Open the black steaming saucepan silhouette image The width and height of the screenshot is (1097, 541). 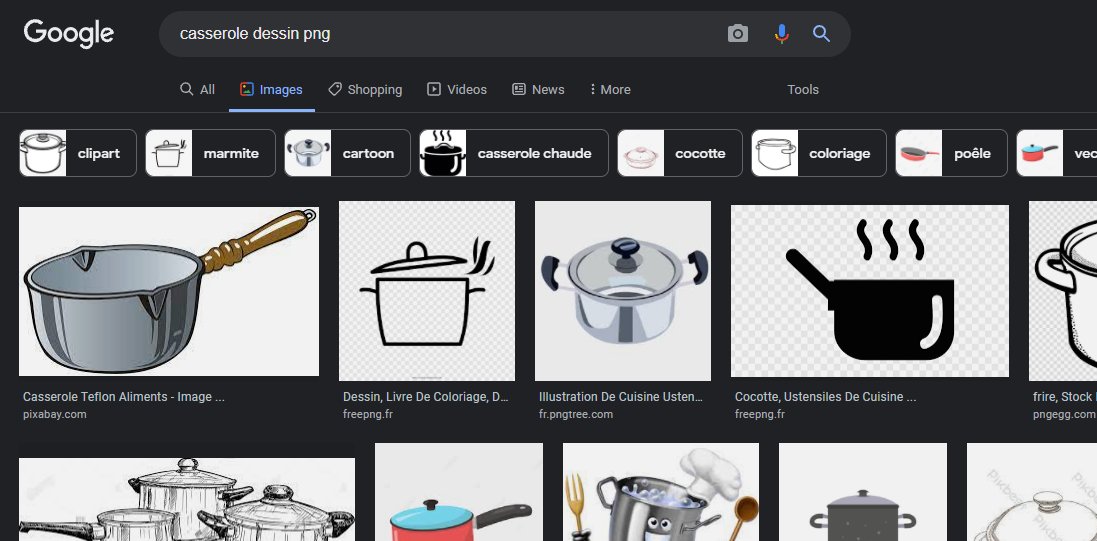tap(870, 291)
